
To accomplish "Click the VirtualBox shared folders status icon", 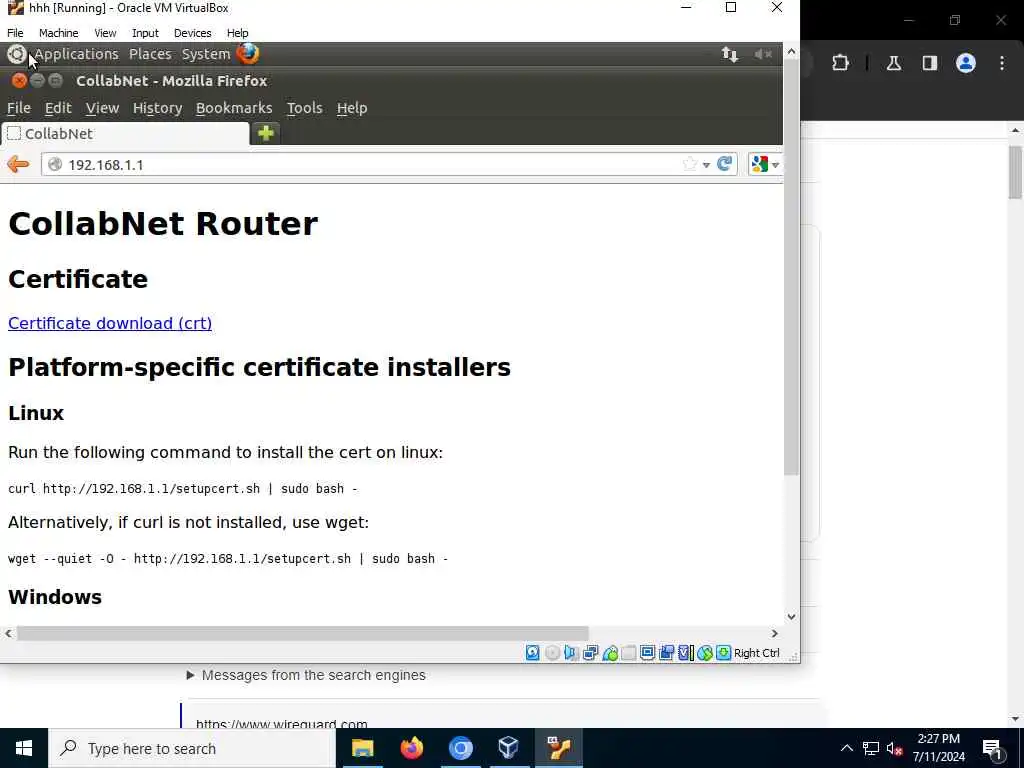I will pos(628,652).
